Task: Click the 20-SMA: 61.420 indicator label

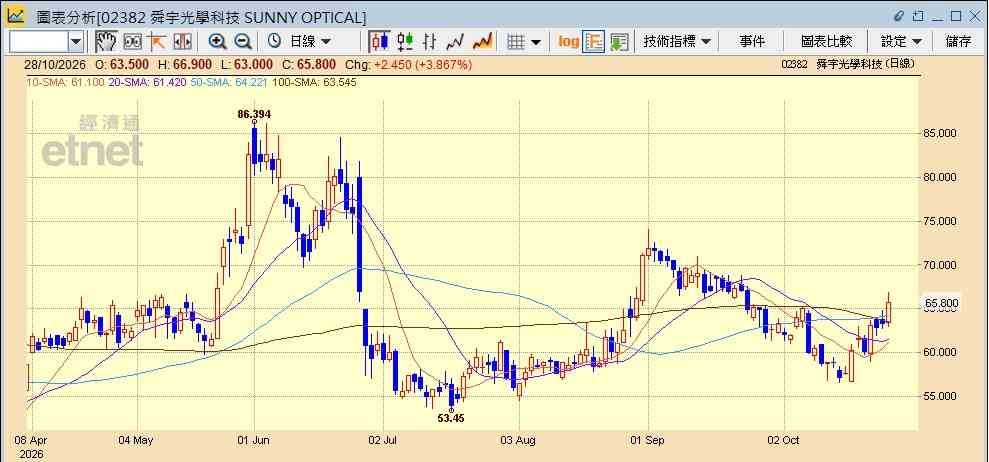Action: 146,82
